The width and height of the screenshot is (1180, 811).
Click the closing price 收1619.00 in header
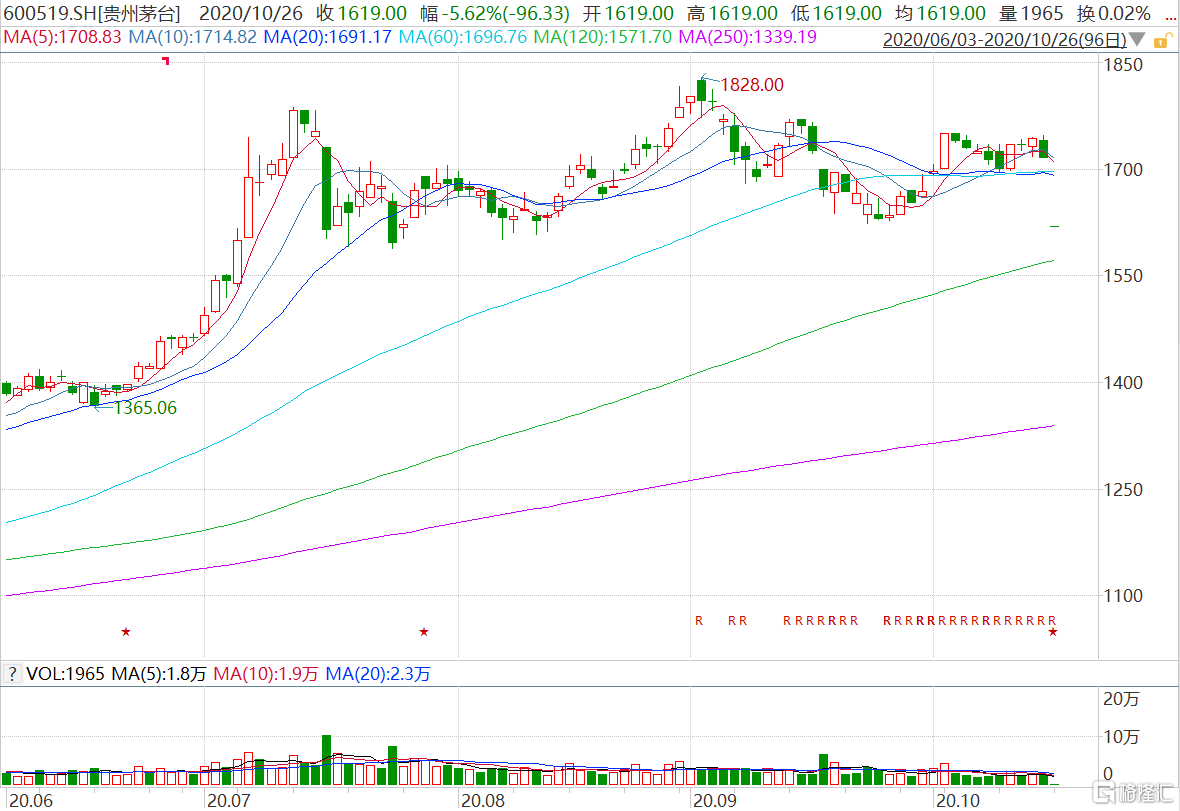[x=361, y=14]
